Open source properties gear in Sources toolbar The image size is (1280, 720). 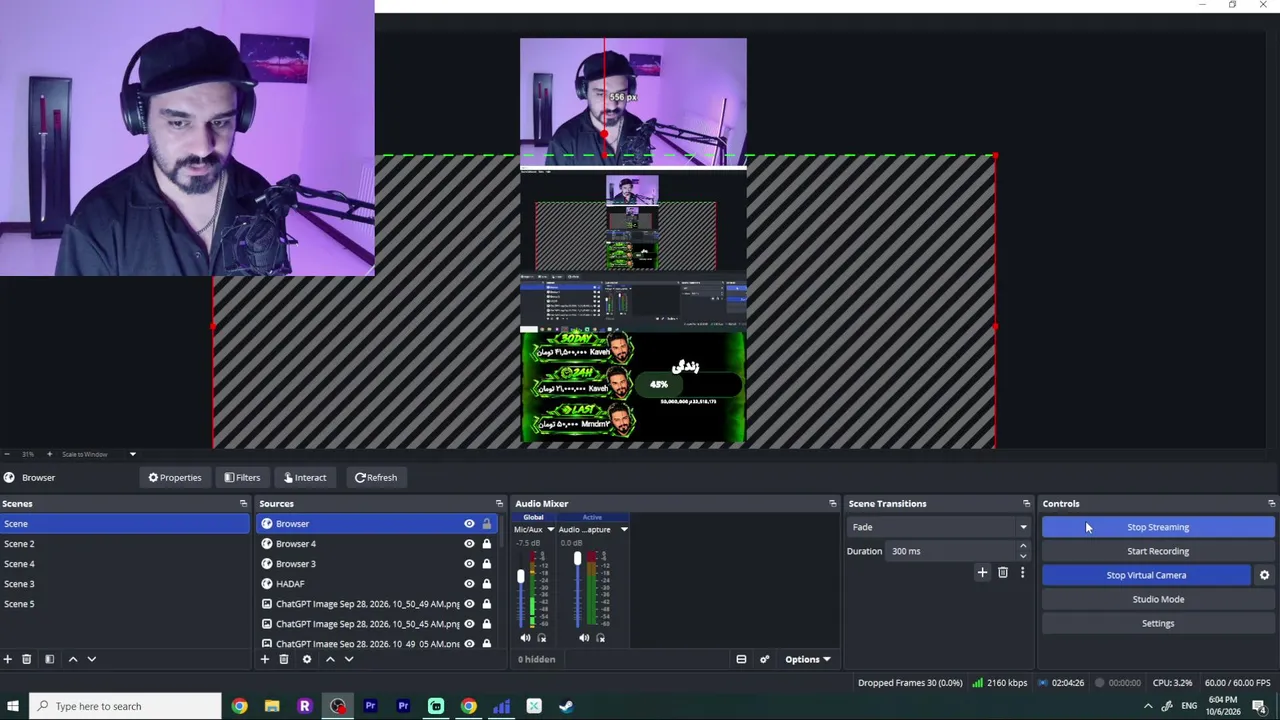point(307,659)
